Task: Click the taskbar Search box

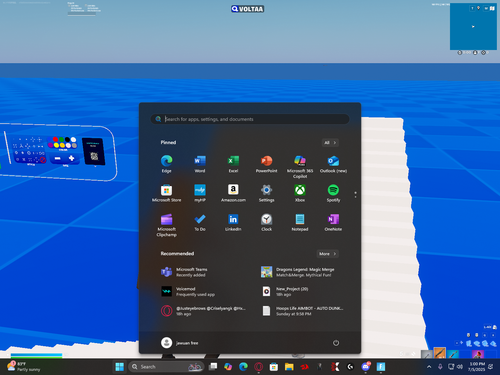Action: pos(166,367)
